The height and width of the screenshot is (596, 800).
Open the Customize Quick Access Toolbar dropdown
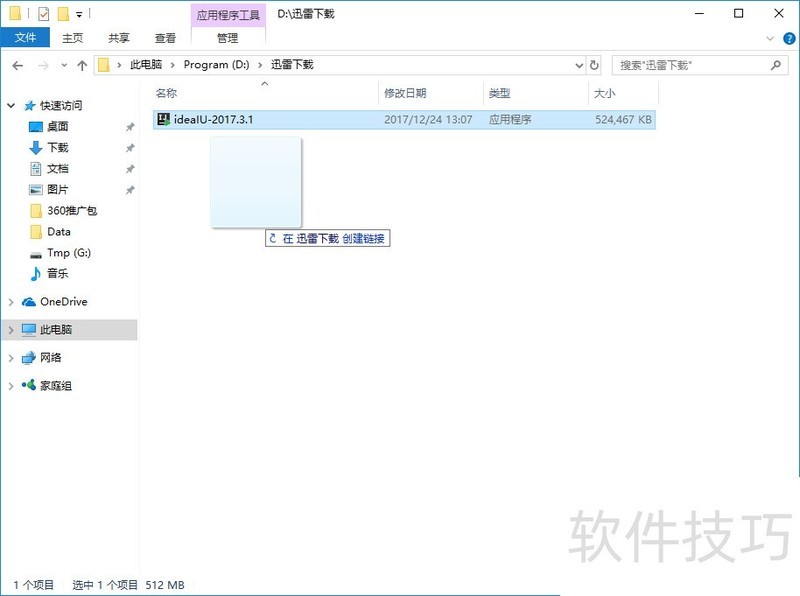(x=79, y=14)
